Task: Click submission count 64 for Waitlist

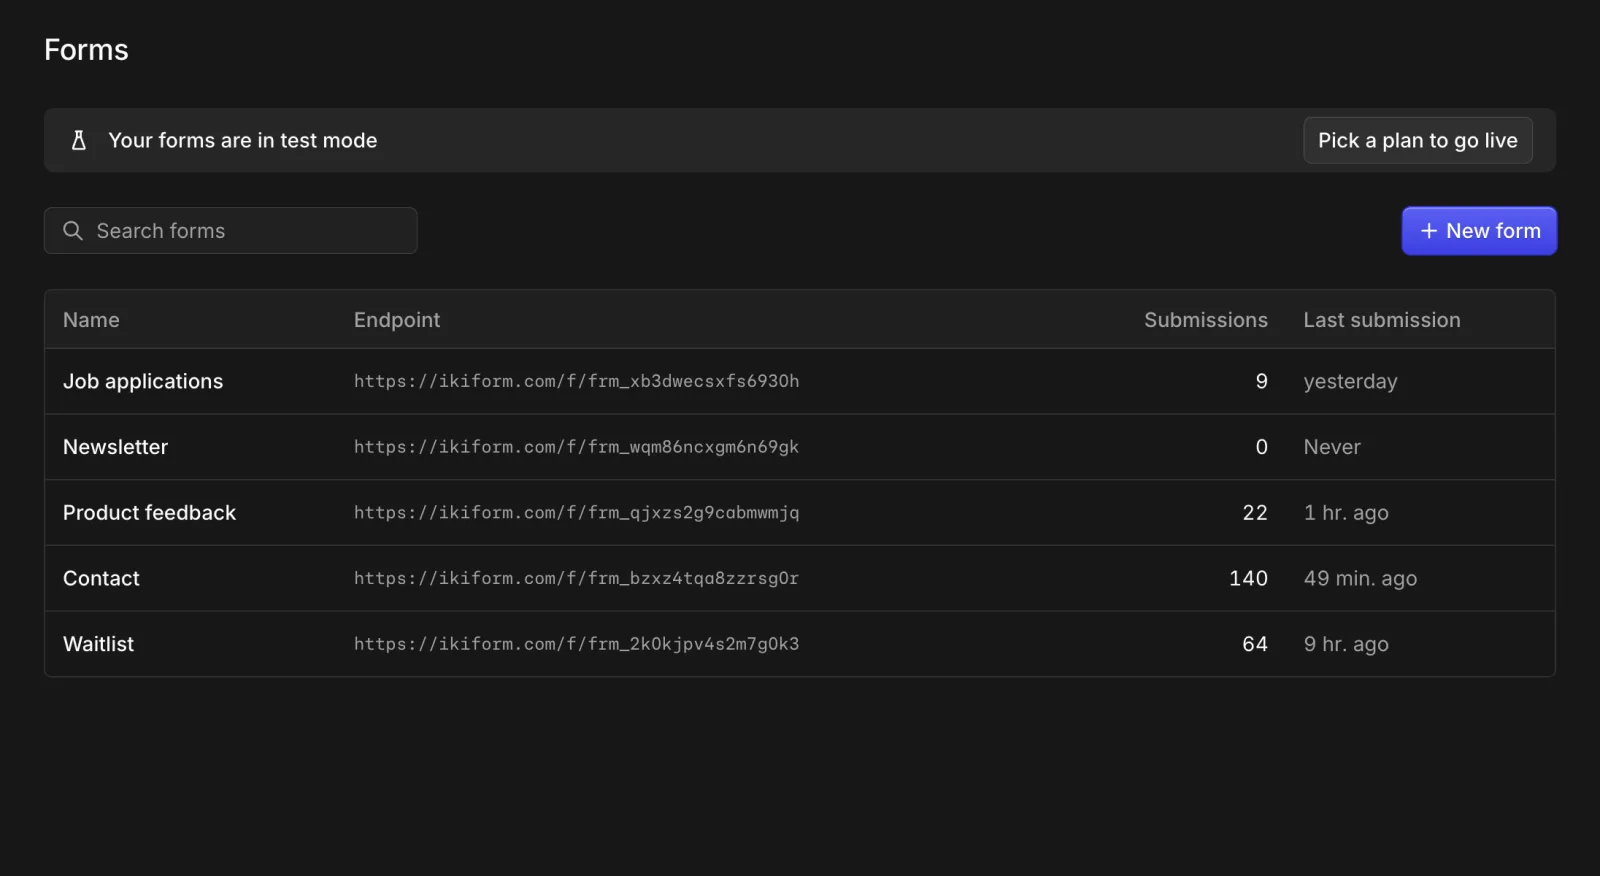Action: (1255, 644)
